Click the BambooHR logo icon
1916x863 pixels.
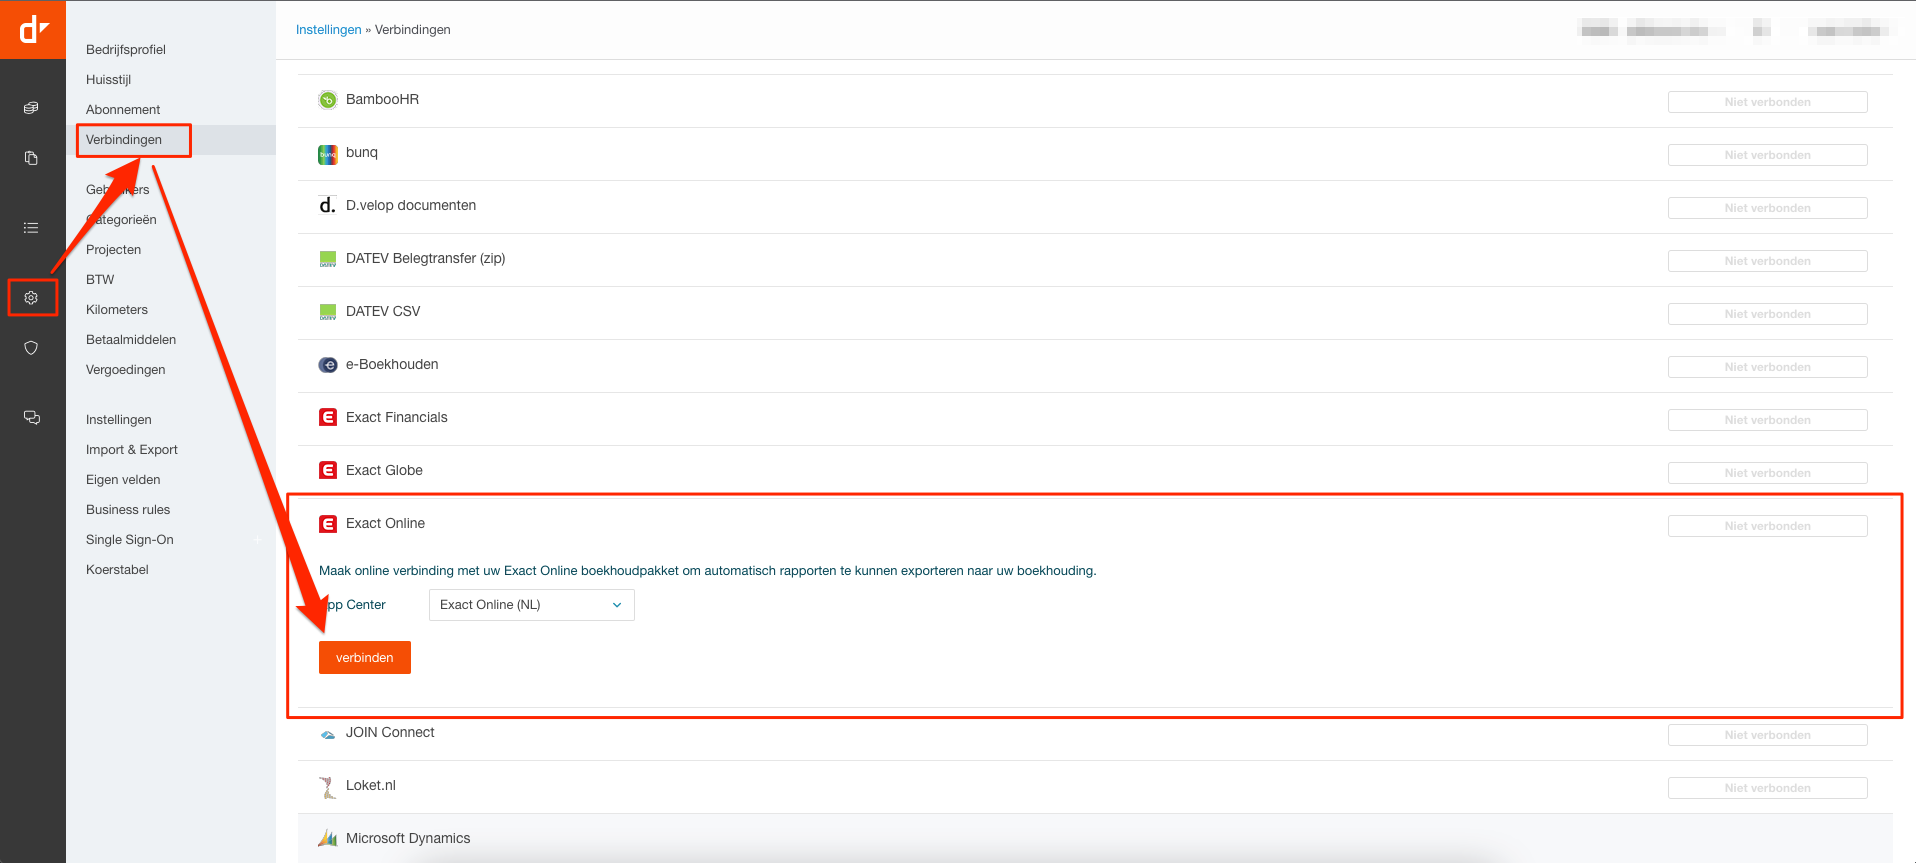[328, 100]
